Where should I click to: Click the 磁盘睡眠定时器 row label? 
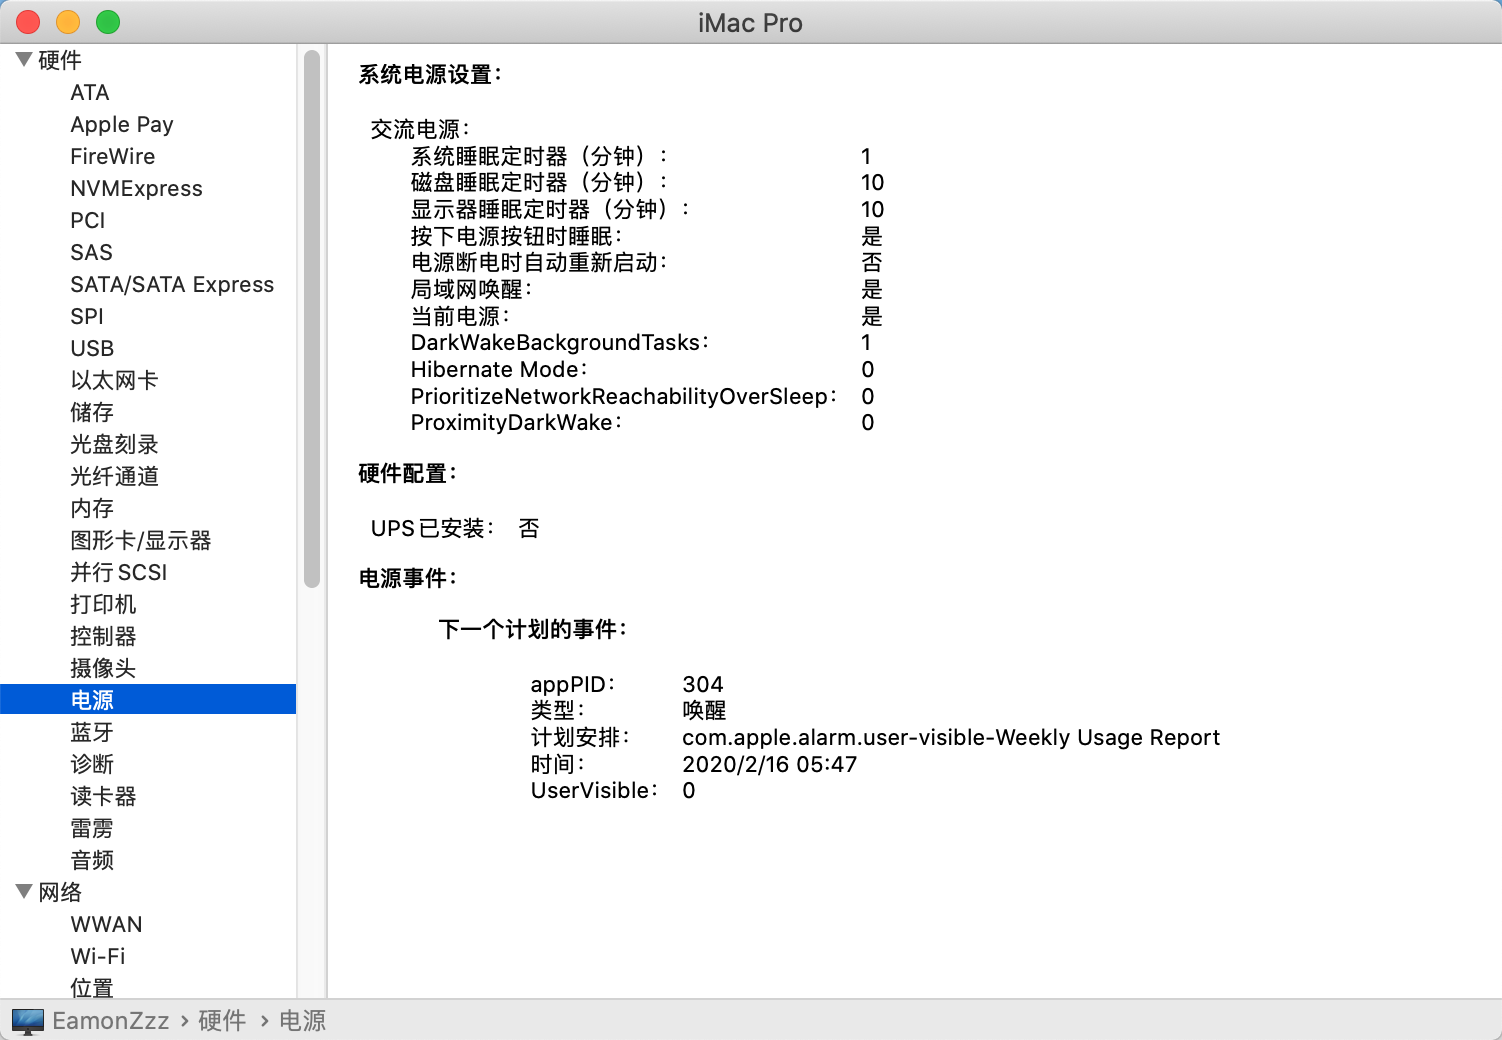click(x=539, y=182)
